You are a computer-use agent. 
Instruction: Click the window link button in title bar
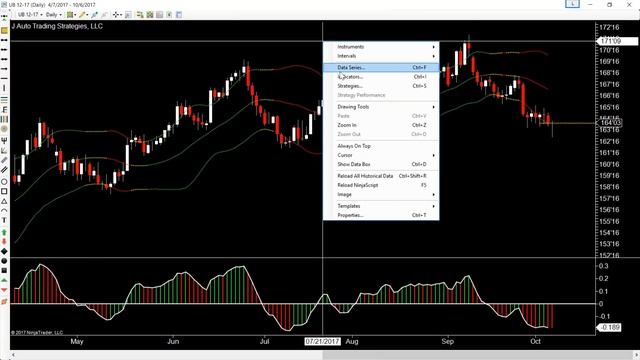coord(573,4)
